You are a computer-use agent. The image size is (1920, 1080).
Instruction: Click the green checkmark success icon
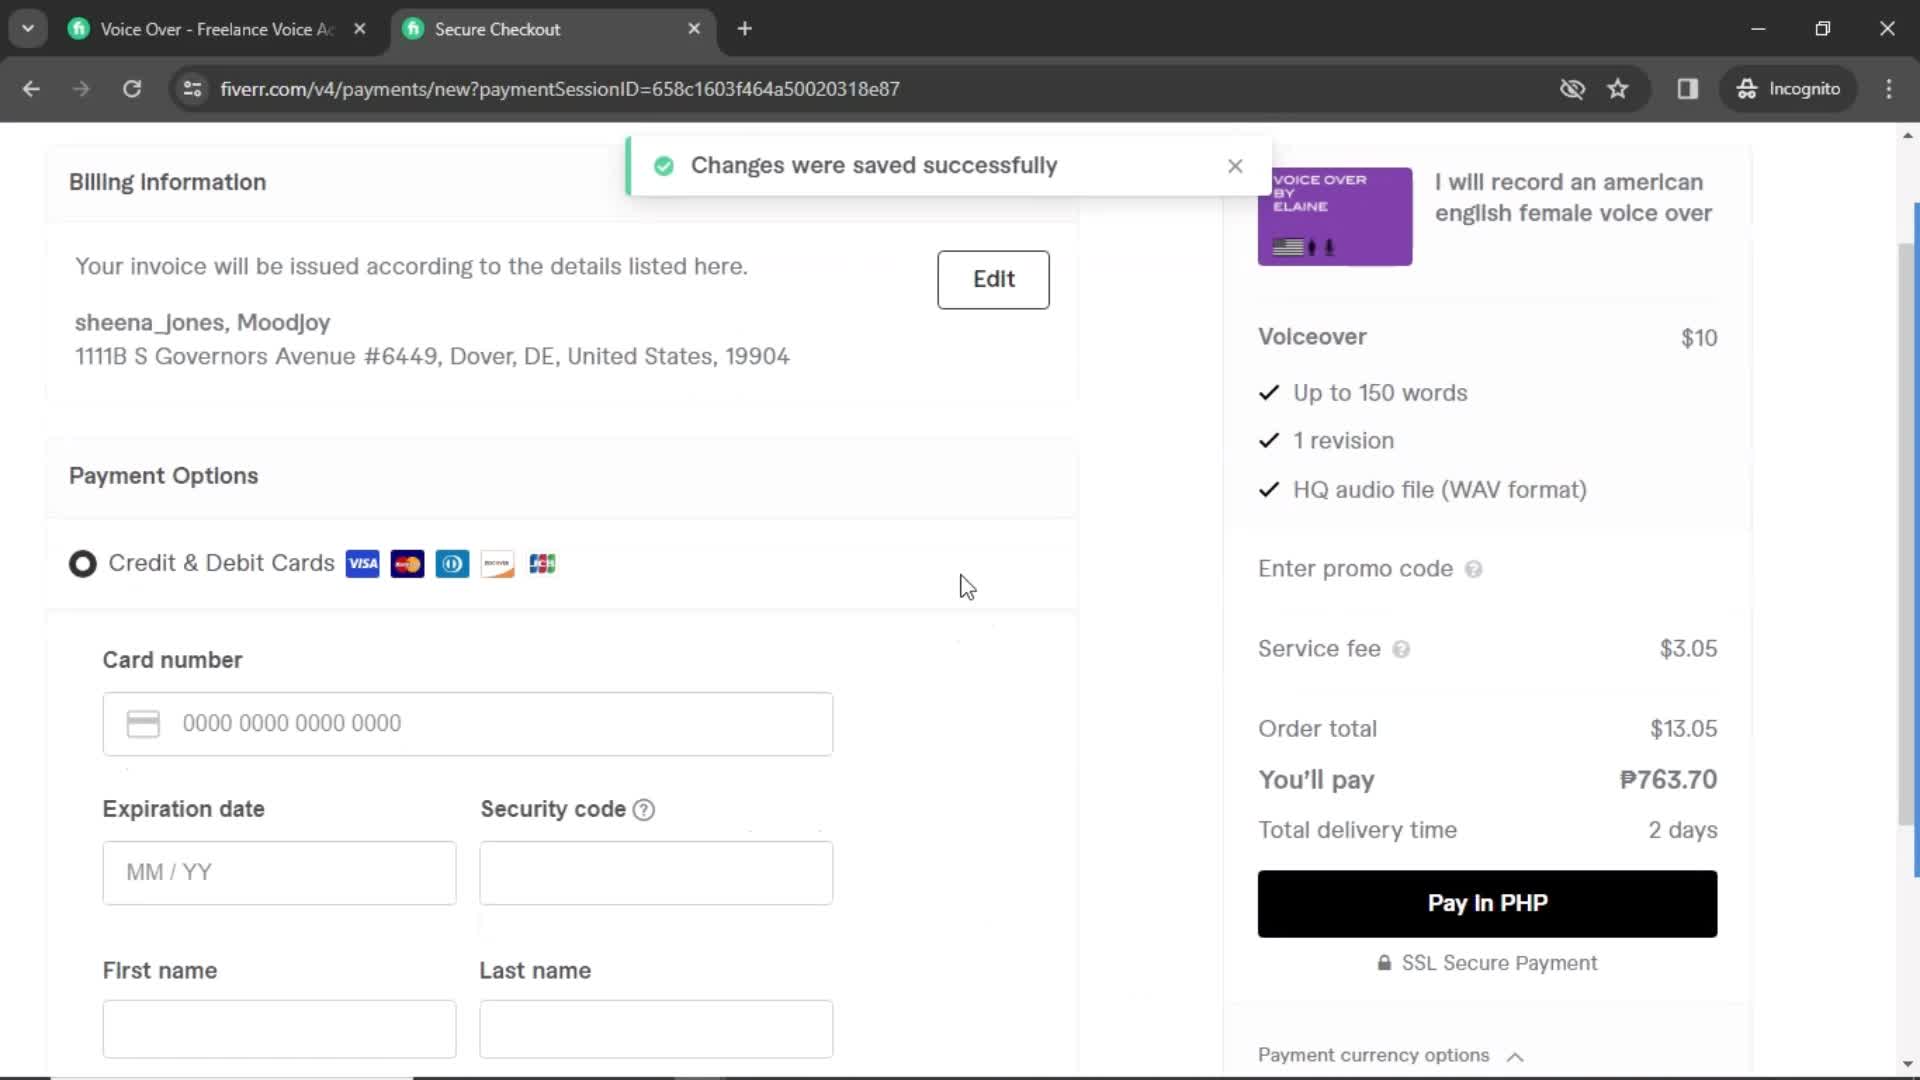tap(663, 165)
